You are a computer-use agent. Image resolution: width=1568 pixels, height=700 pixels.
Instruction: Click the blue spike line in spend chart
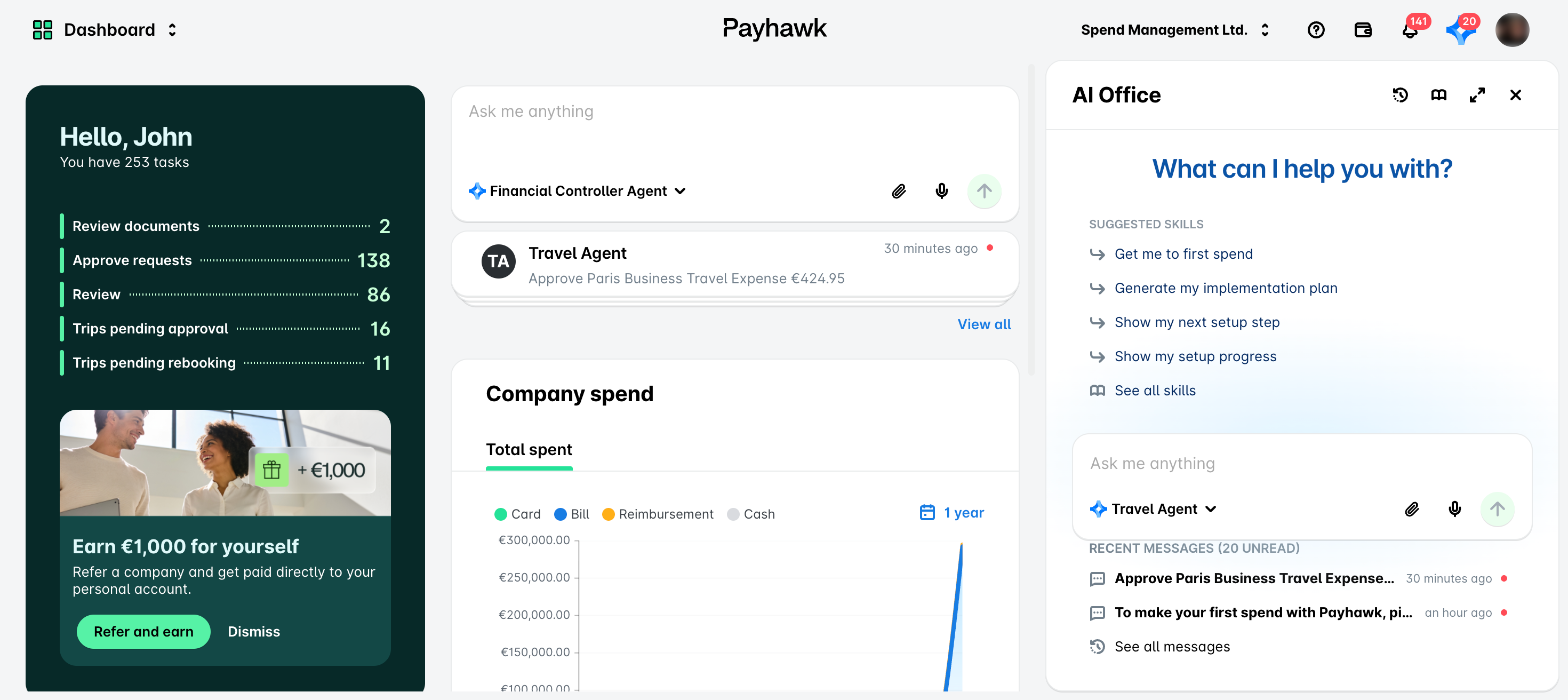pyautogui.click(x=954, y=617)
